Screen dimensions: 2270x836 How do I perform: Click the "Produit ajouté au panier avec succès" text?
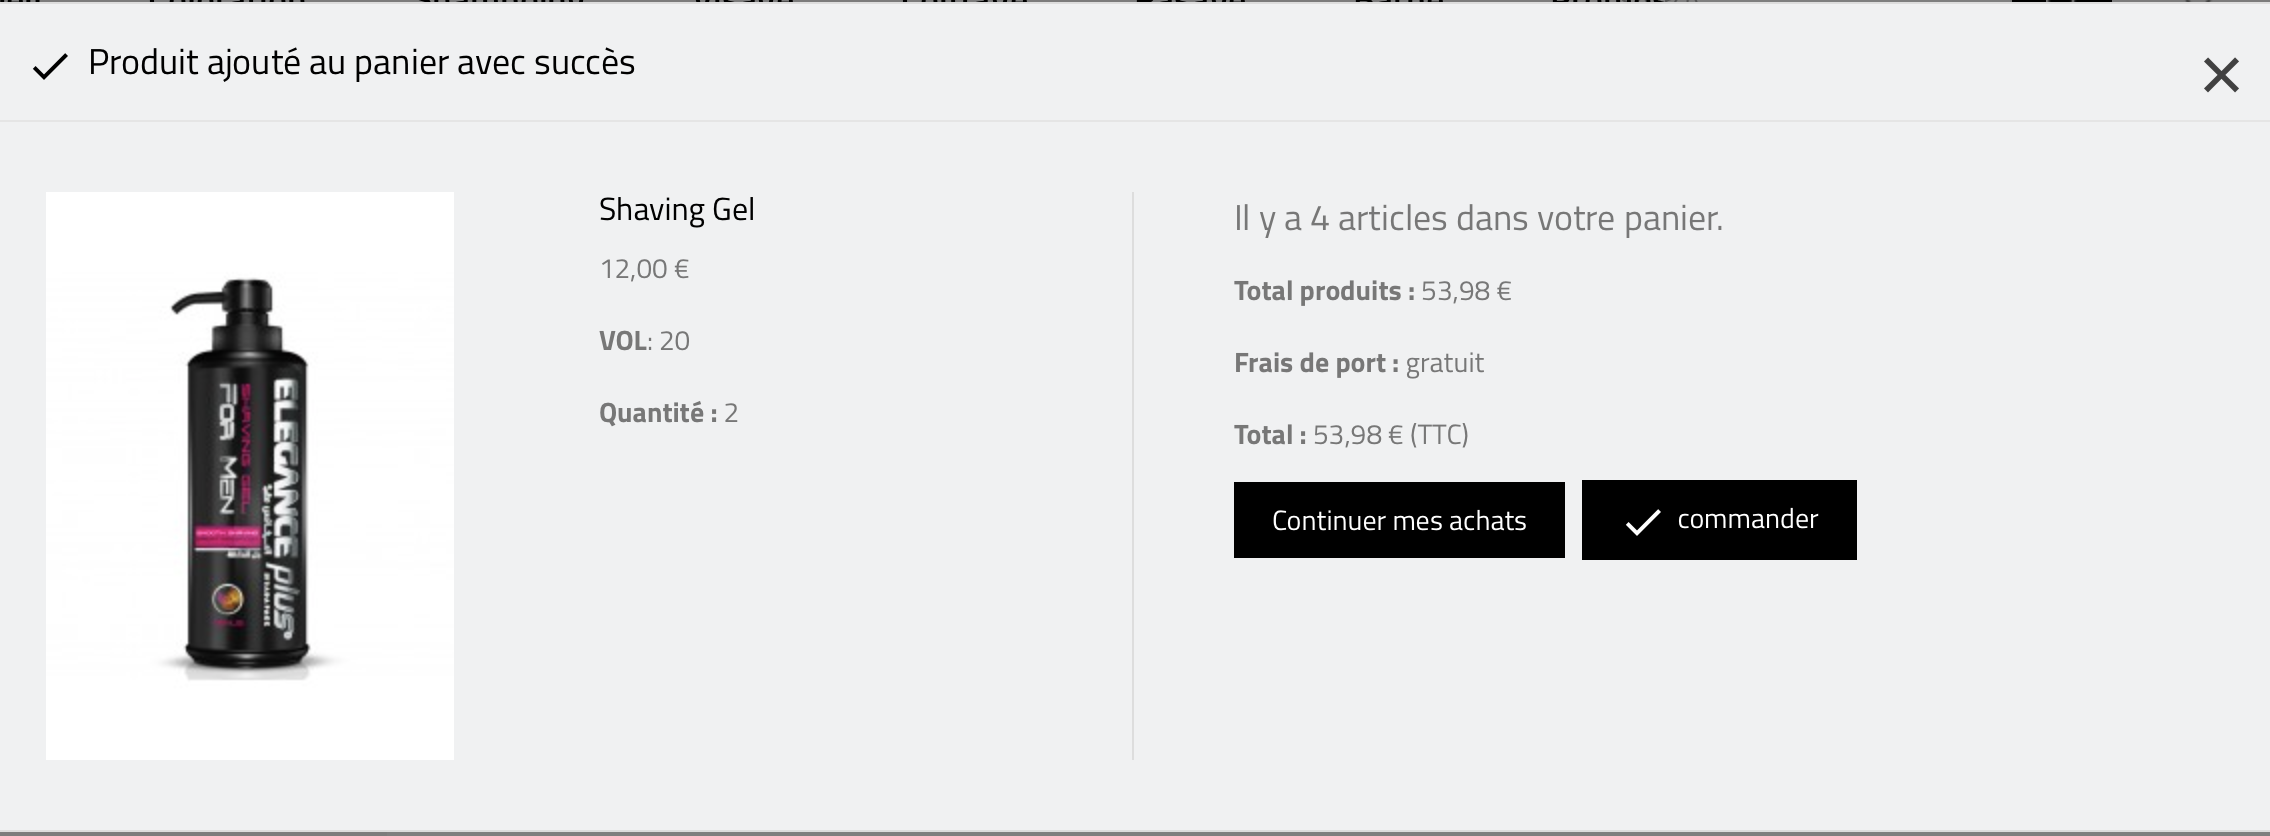point(361,63)
